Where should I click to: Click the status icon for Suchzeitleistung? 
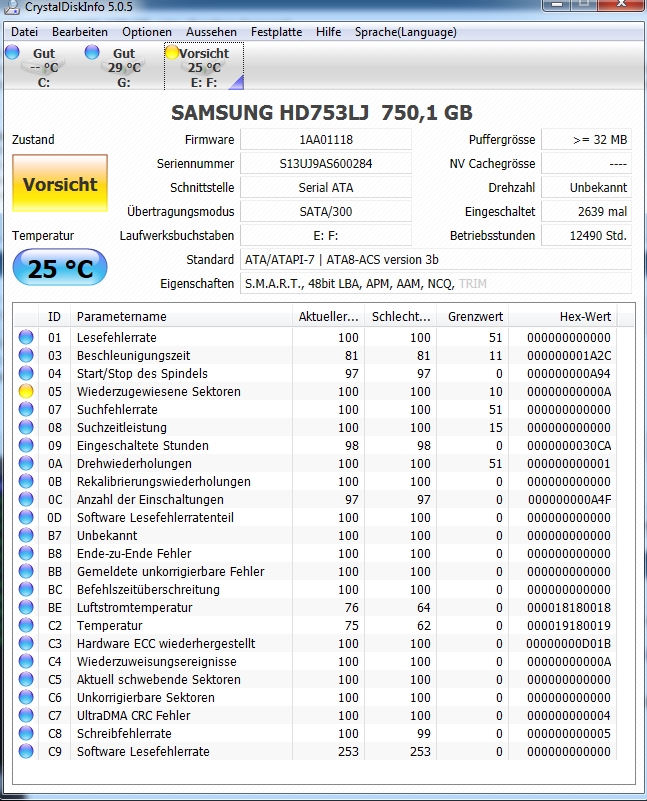(x=26, y=427)
